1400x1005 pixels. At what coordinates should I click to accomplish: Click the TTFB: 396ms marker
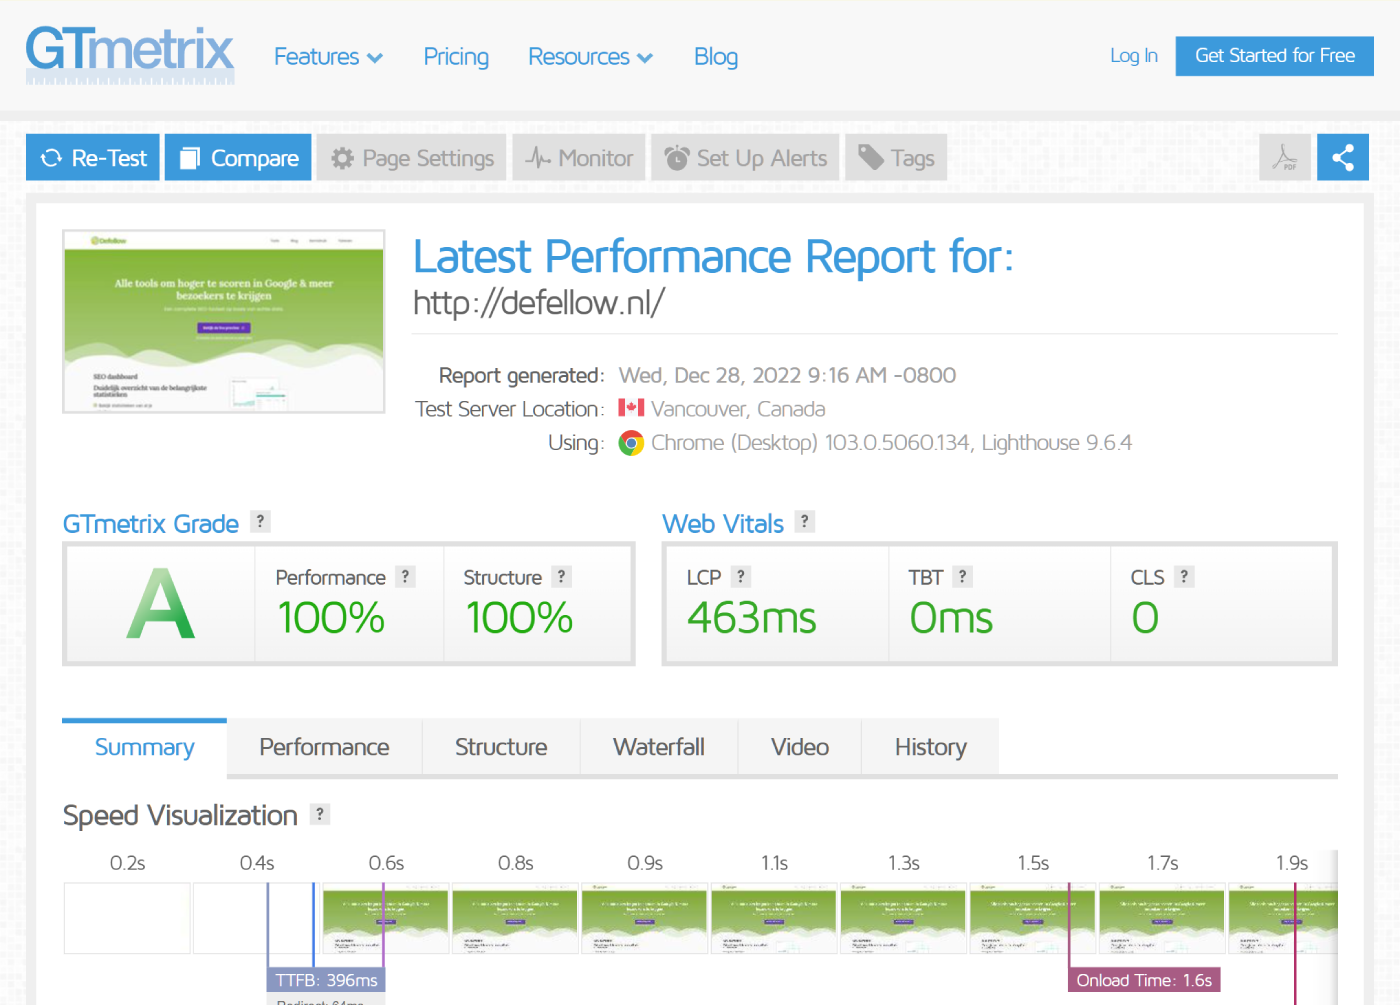[x=326, y=981]
